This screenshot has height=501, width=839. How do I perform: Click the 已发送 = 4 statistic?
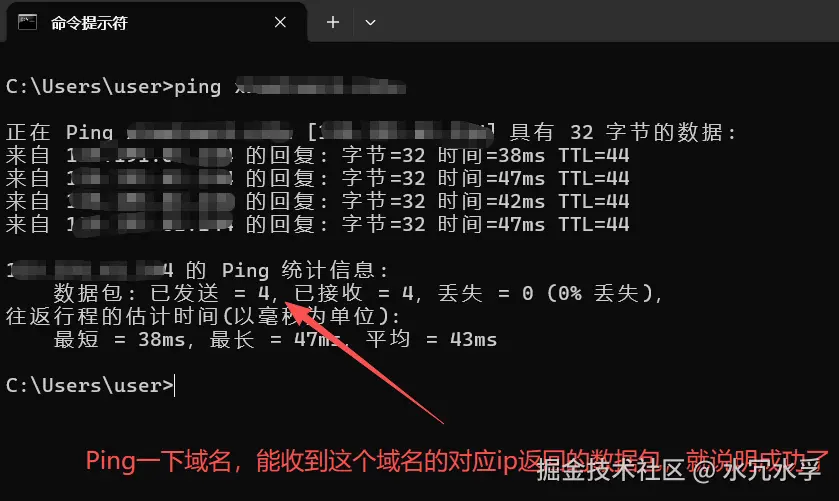click(210, 293)
